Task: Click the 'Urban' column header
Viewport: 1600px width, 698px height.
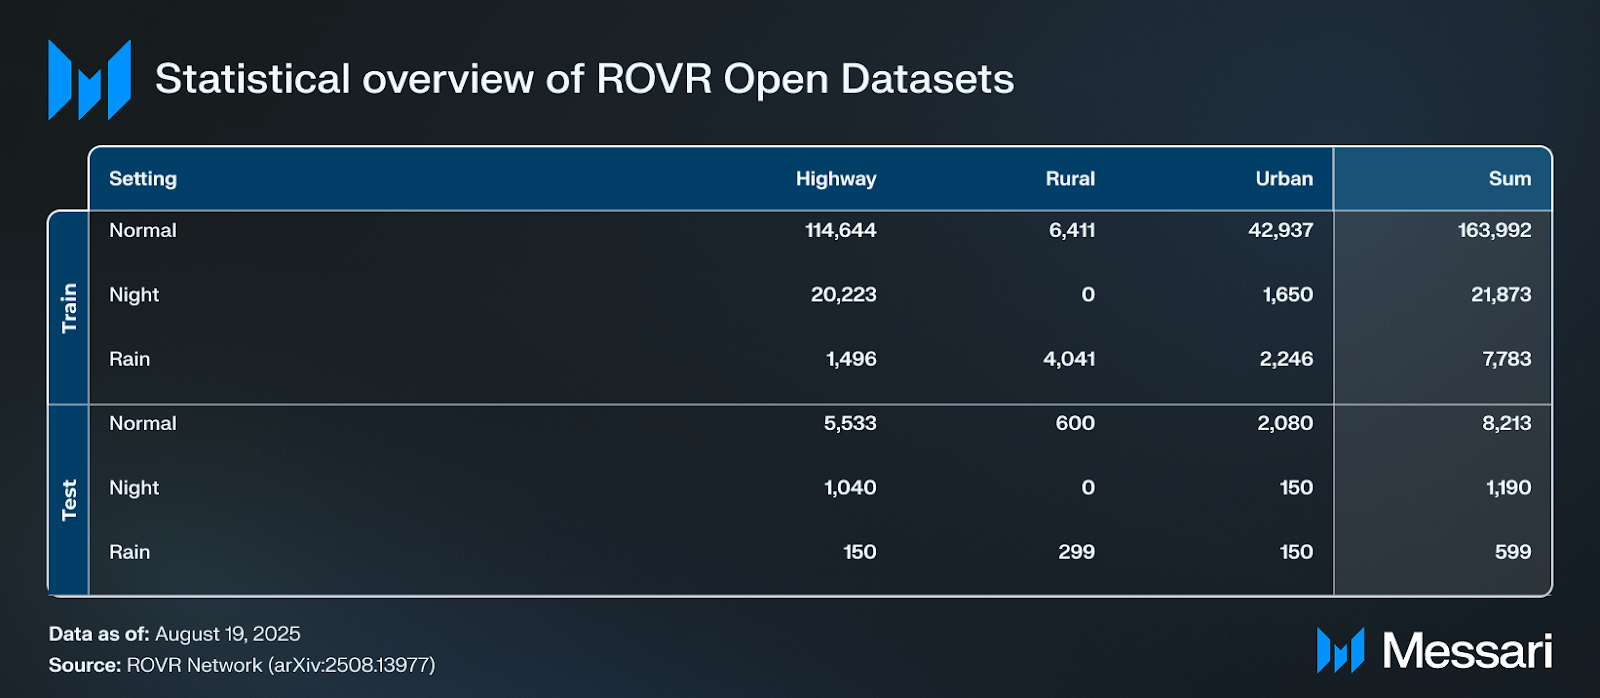Action: 1284,179
